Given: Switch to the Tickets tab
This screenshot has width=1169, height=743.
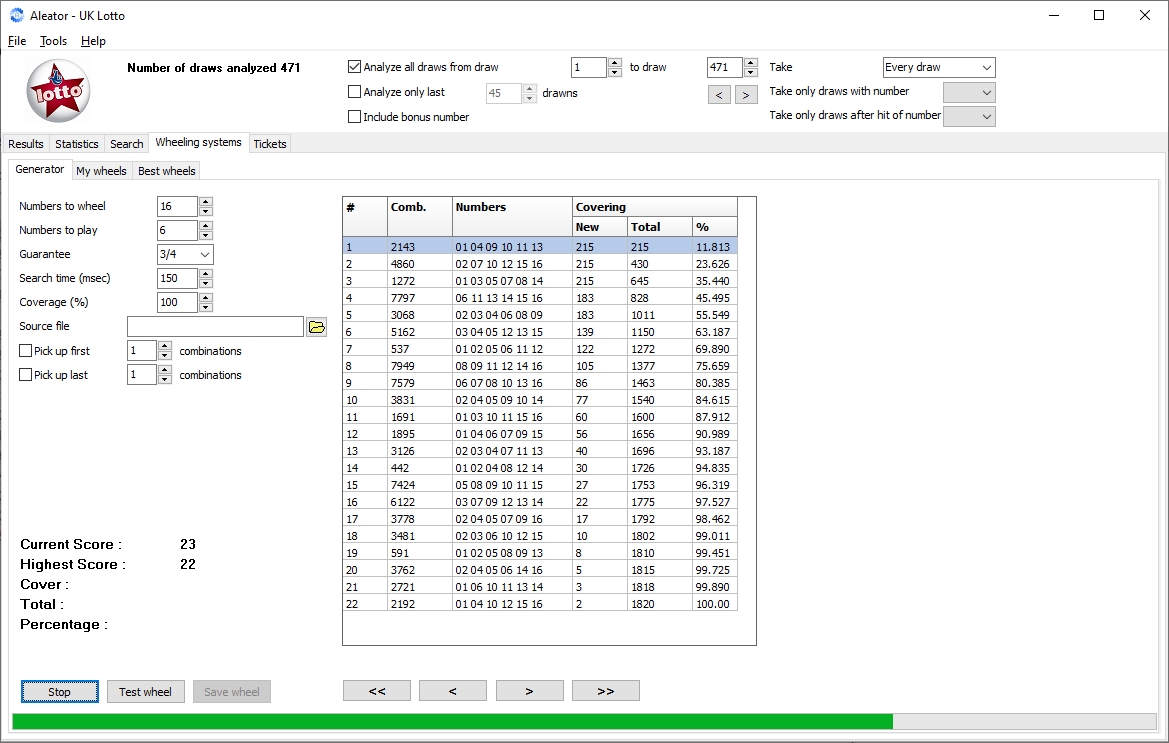Looking at the screenshot, I should click(x=270, y=144).
